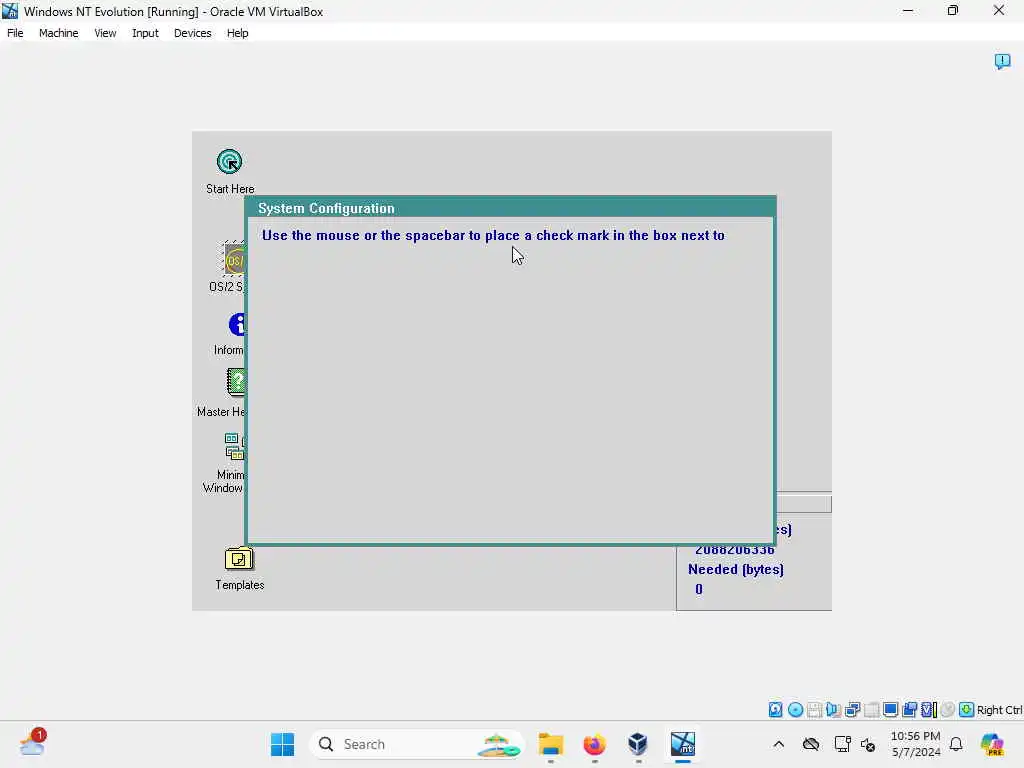The width and height of the screenshot is (1024, 768).
Task: Click the optical drive indicator in status bar
Action: coord(795,710)
